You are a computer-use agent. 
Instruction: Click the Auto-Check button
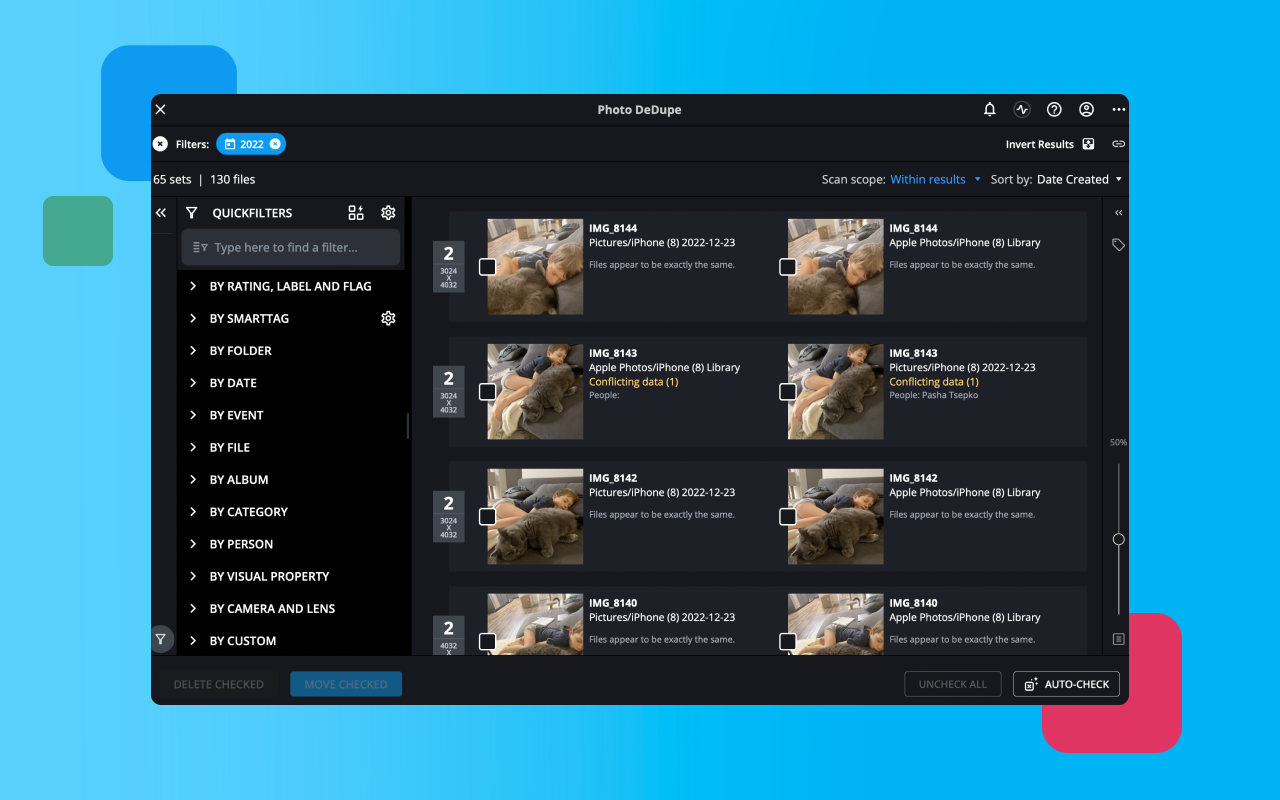(x=1066, y=684)
